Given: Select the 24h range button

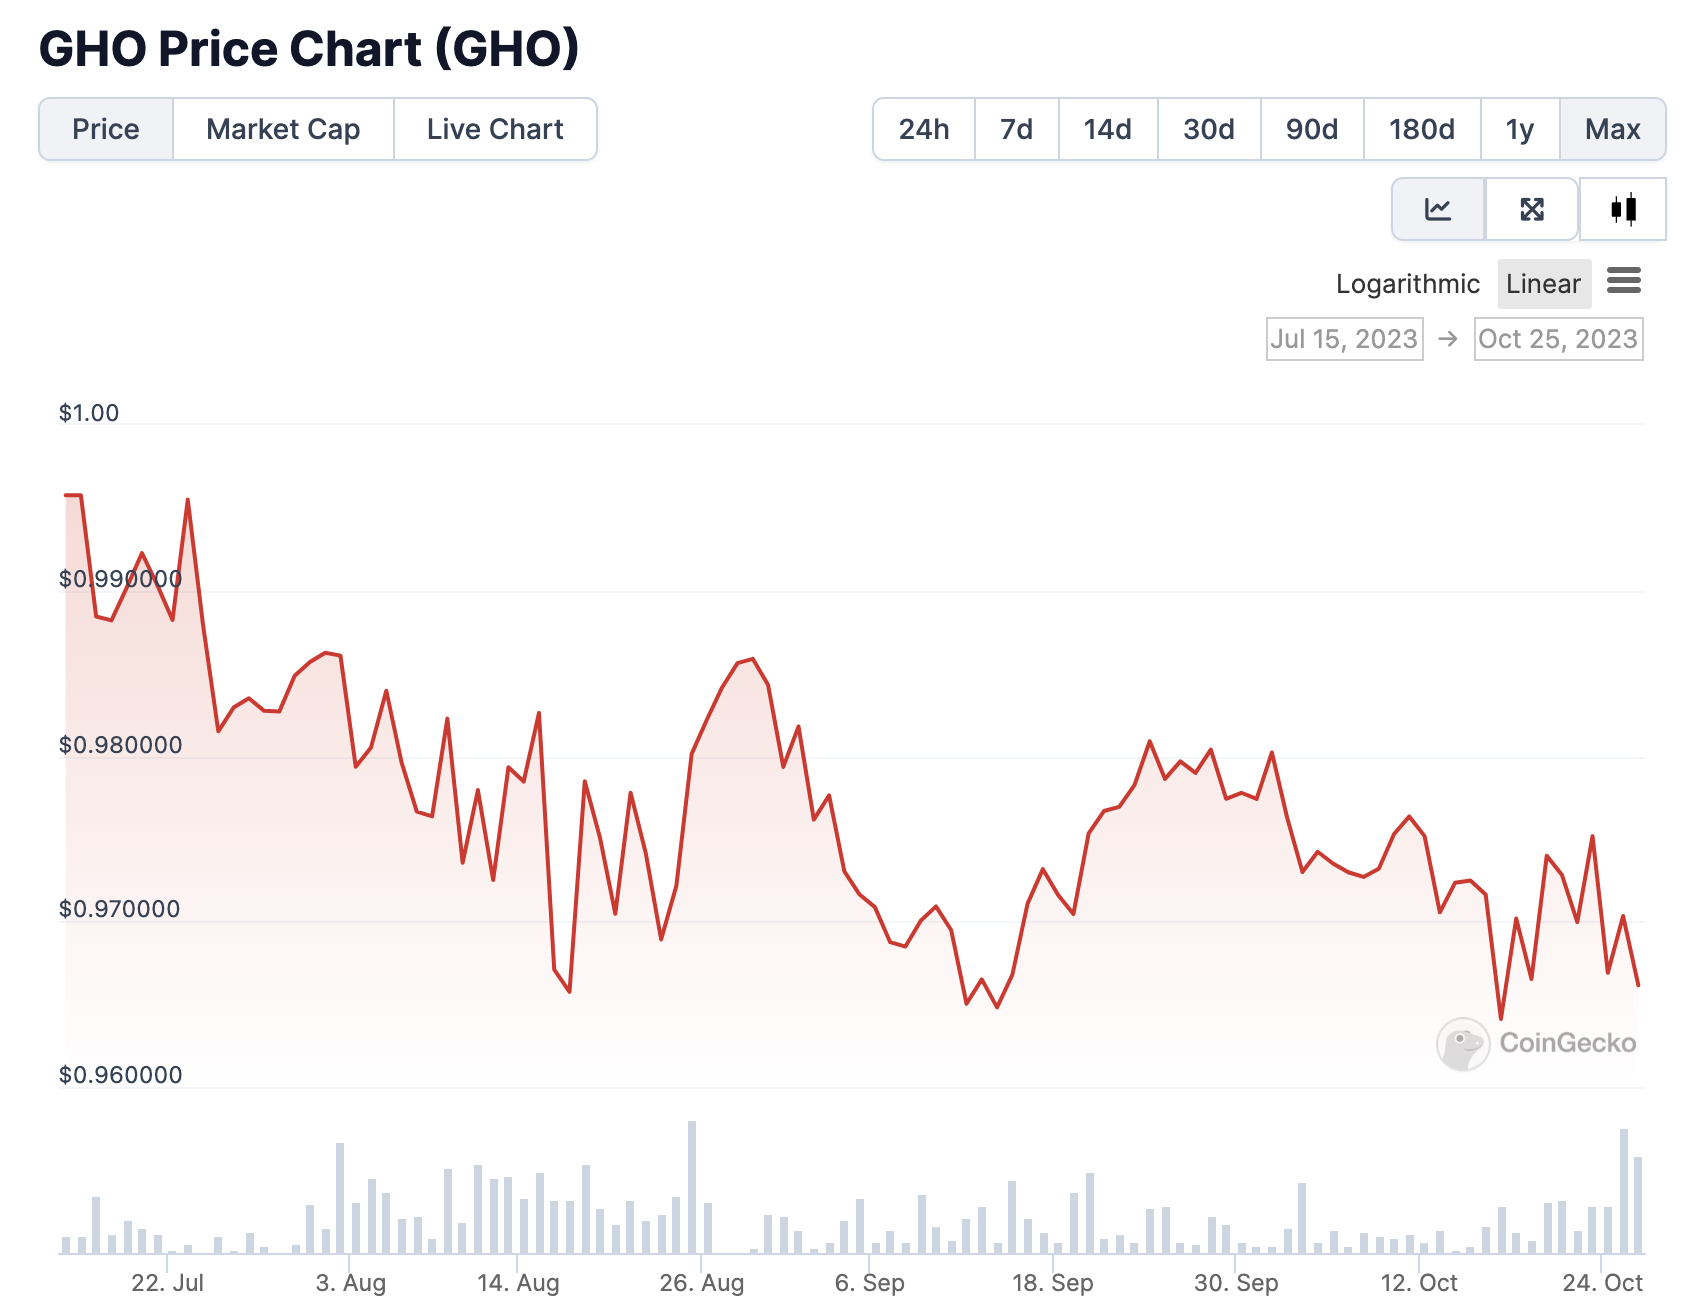Looking at the screenshot, I should [x=924, y=129].
